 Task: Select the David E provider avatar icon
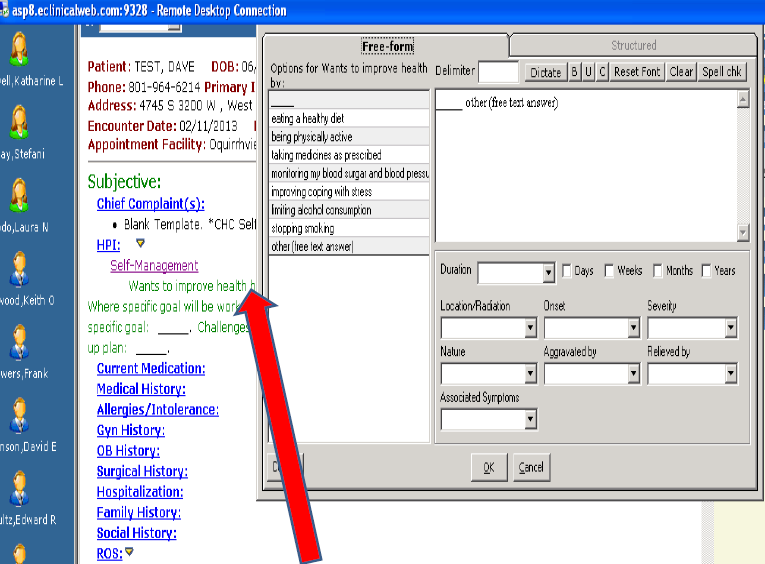click(x=20, y=415)
